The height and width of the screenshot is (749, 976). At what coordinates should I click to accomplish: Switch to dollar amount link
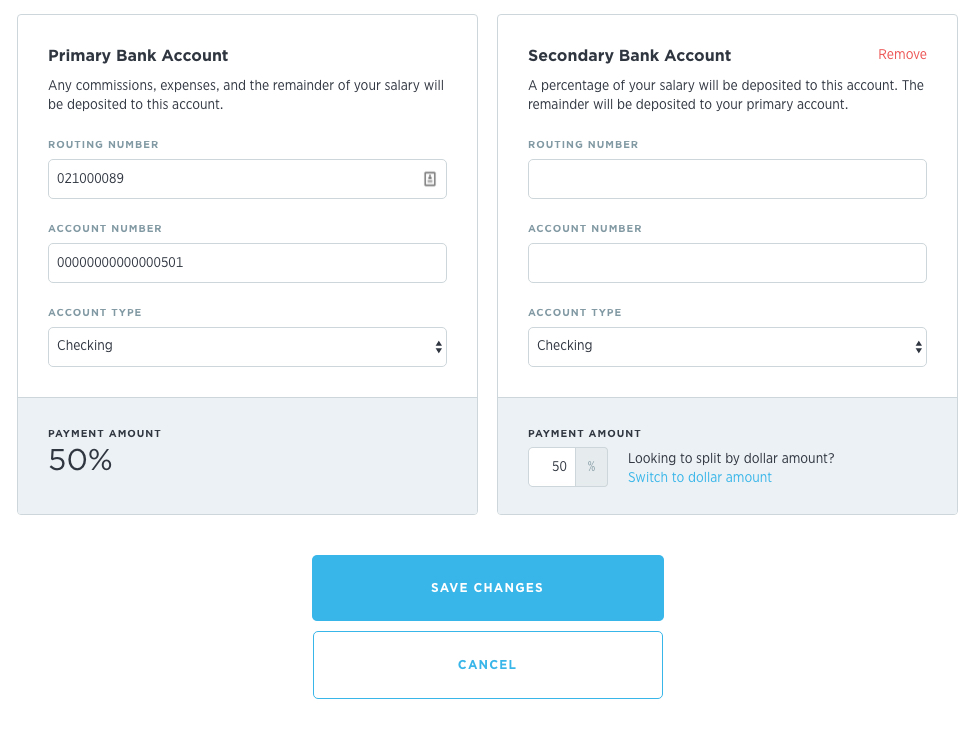click(x=700, y=478)
